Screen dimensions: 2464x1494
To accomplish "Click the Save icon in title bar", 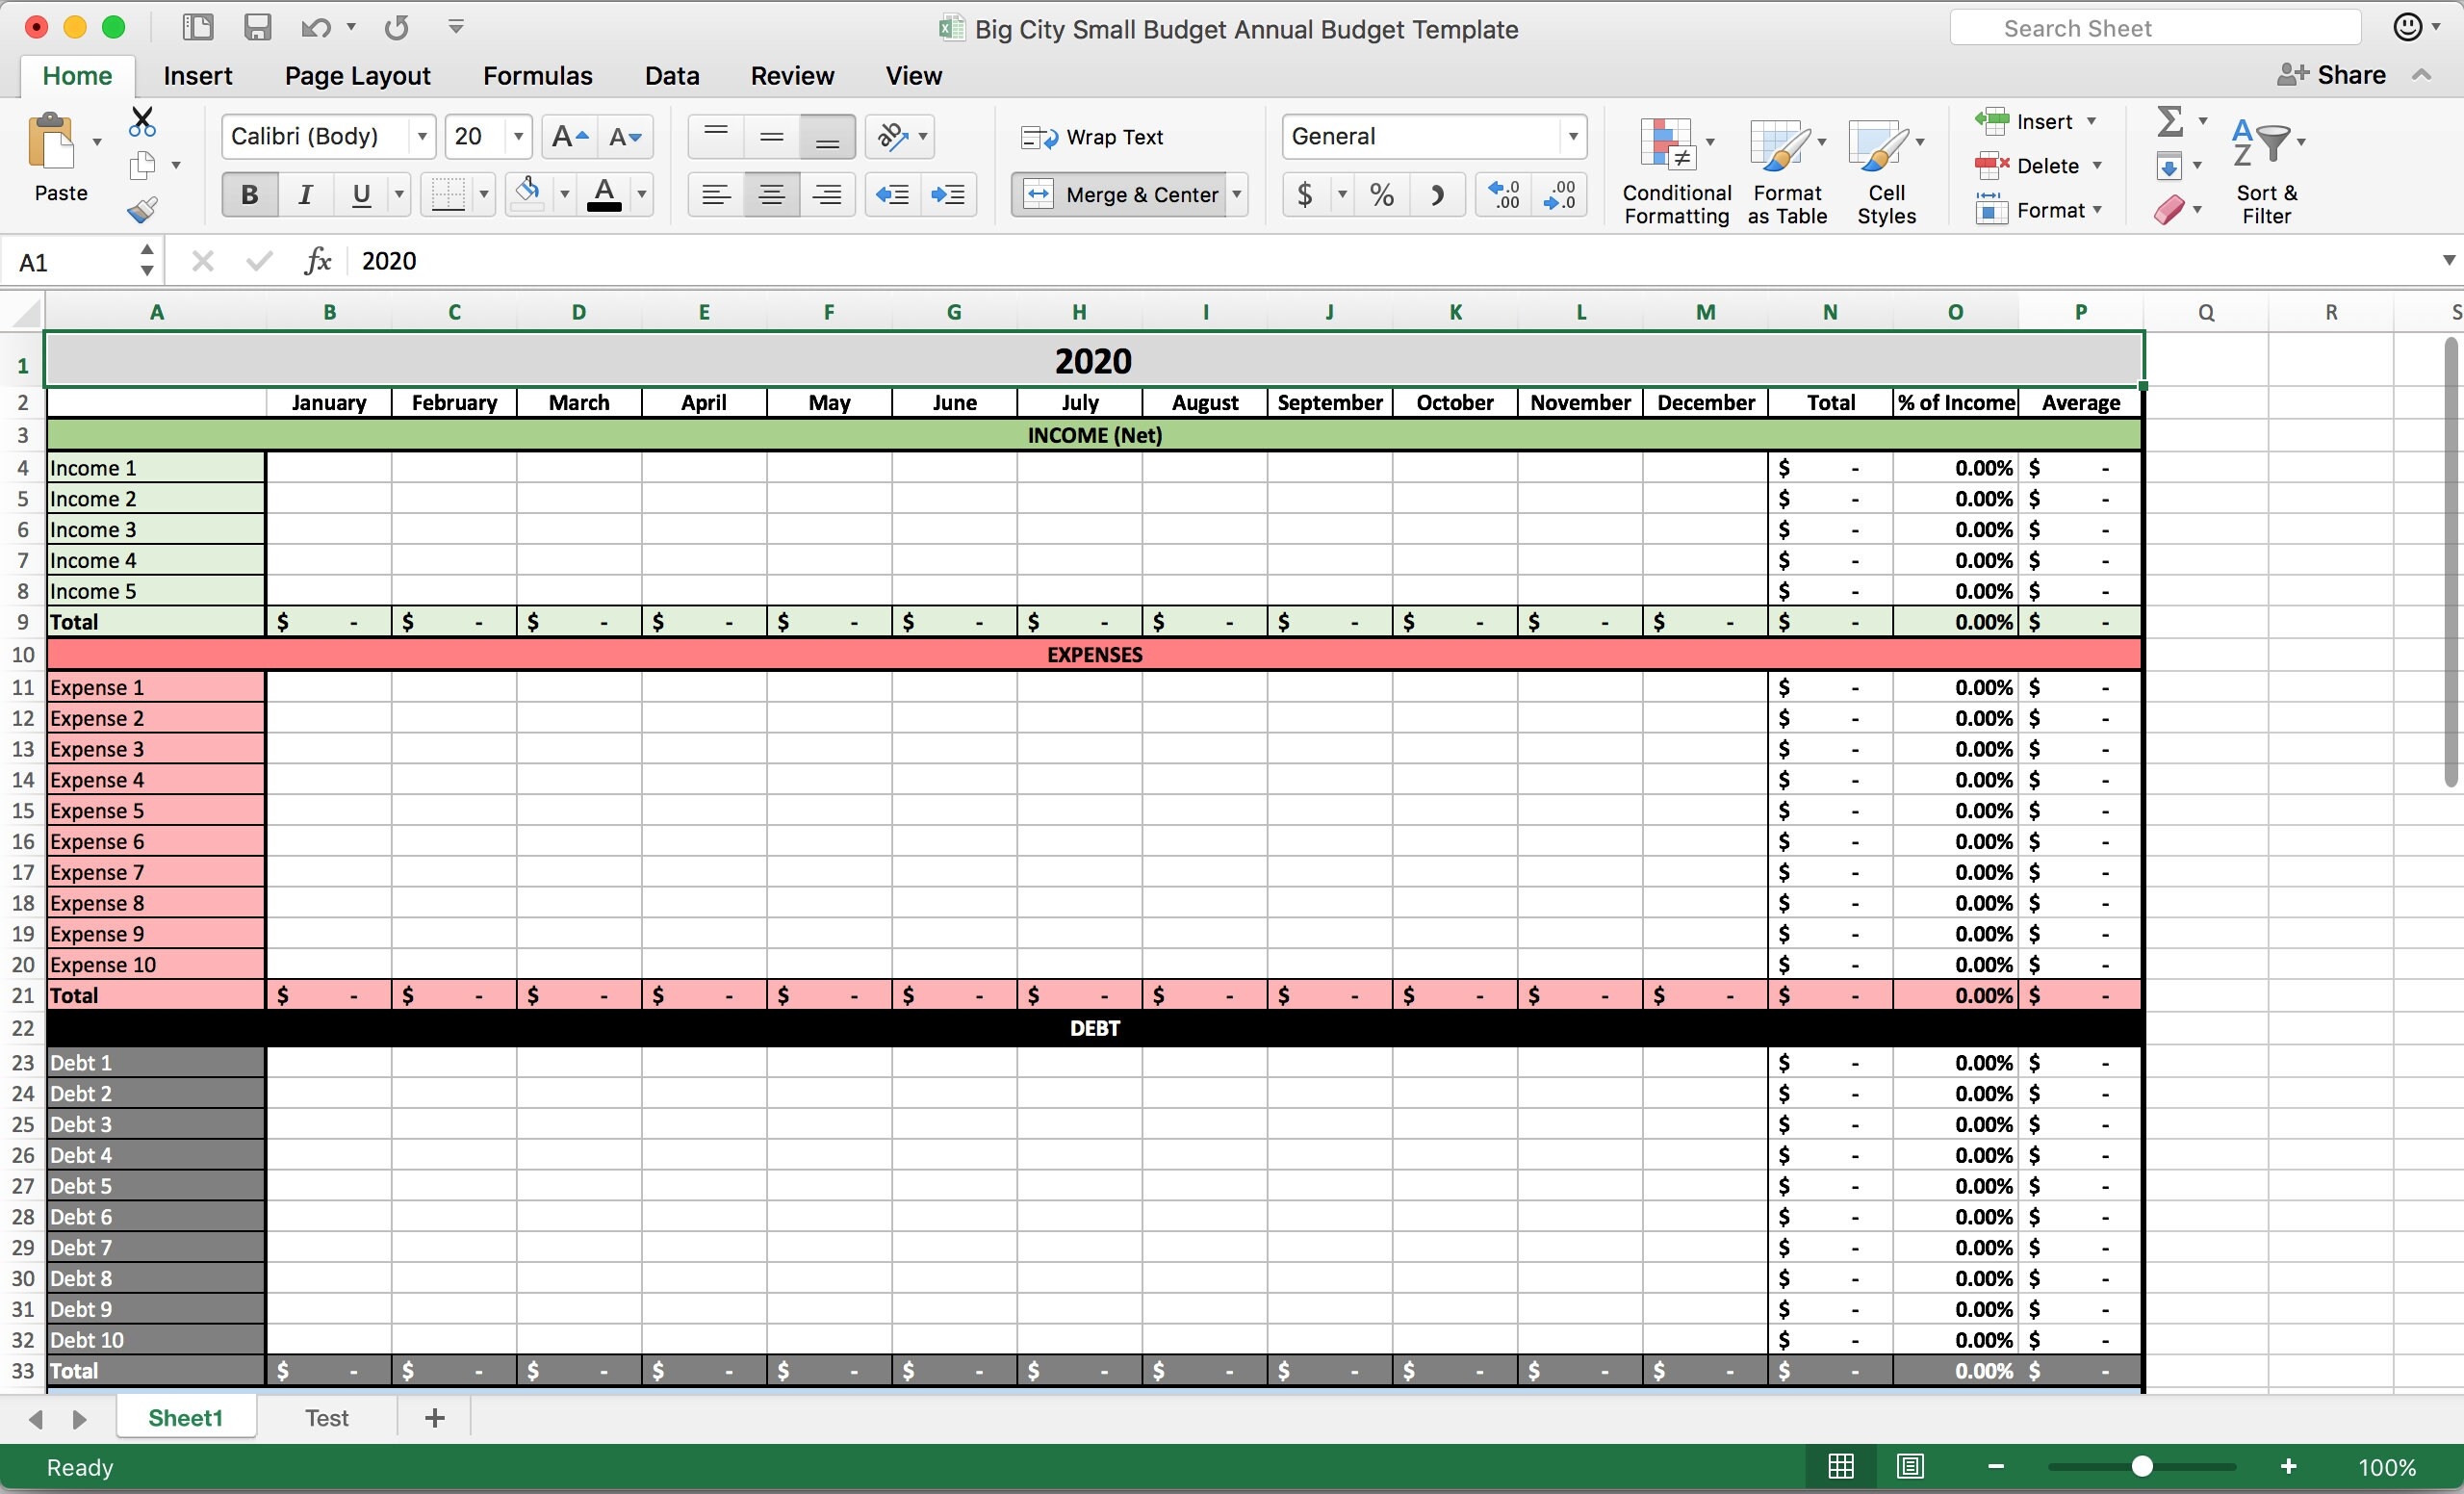I will point(258,27).
